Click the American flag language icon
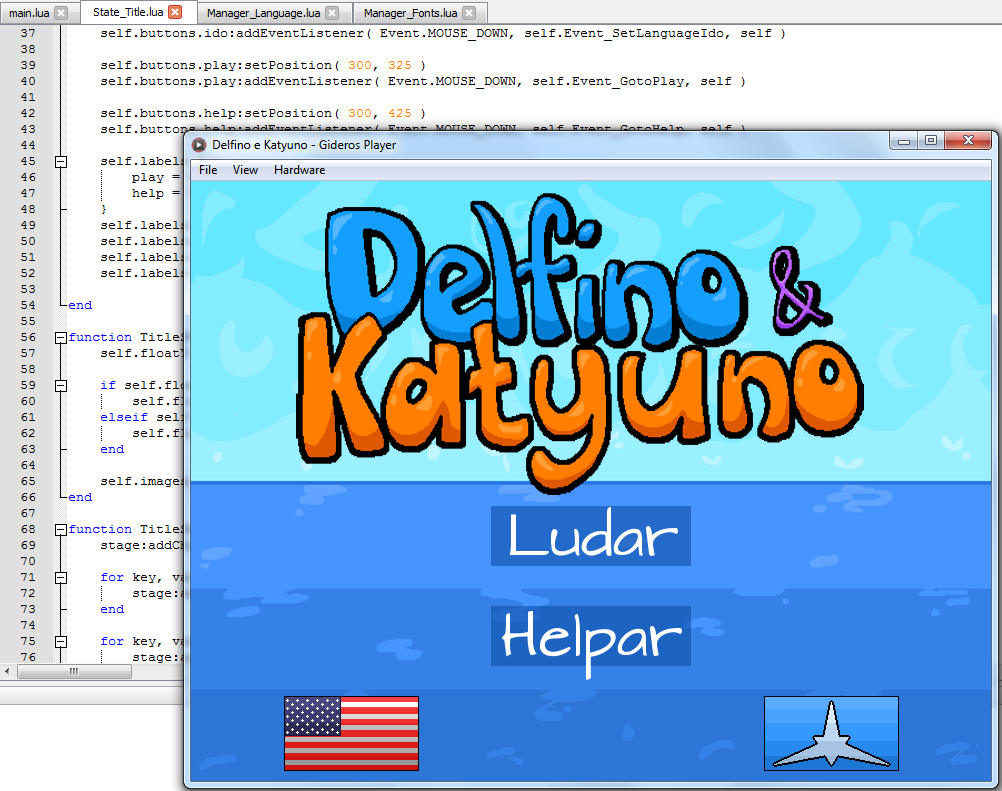This screenshot has width=1002, height=791. click(351, 733)
